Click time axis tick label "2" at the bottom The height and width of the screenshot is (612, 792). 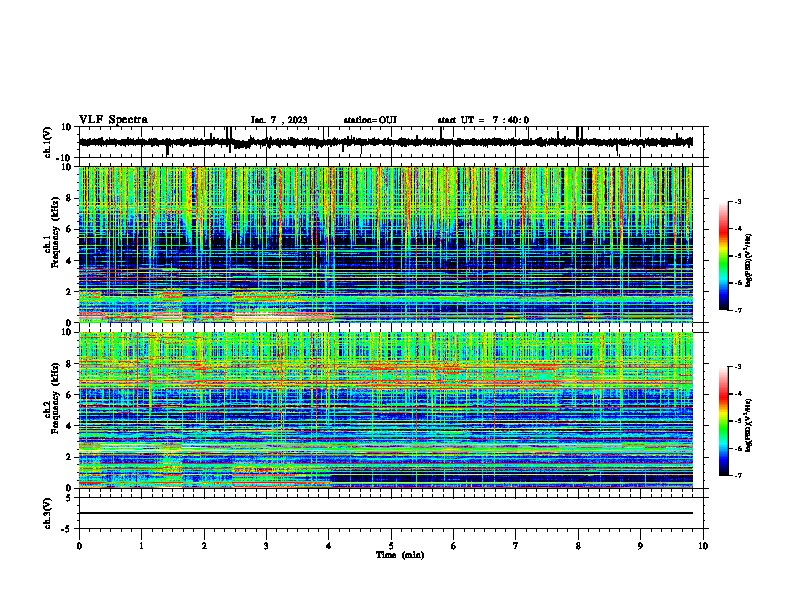[x=204, y=546]
